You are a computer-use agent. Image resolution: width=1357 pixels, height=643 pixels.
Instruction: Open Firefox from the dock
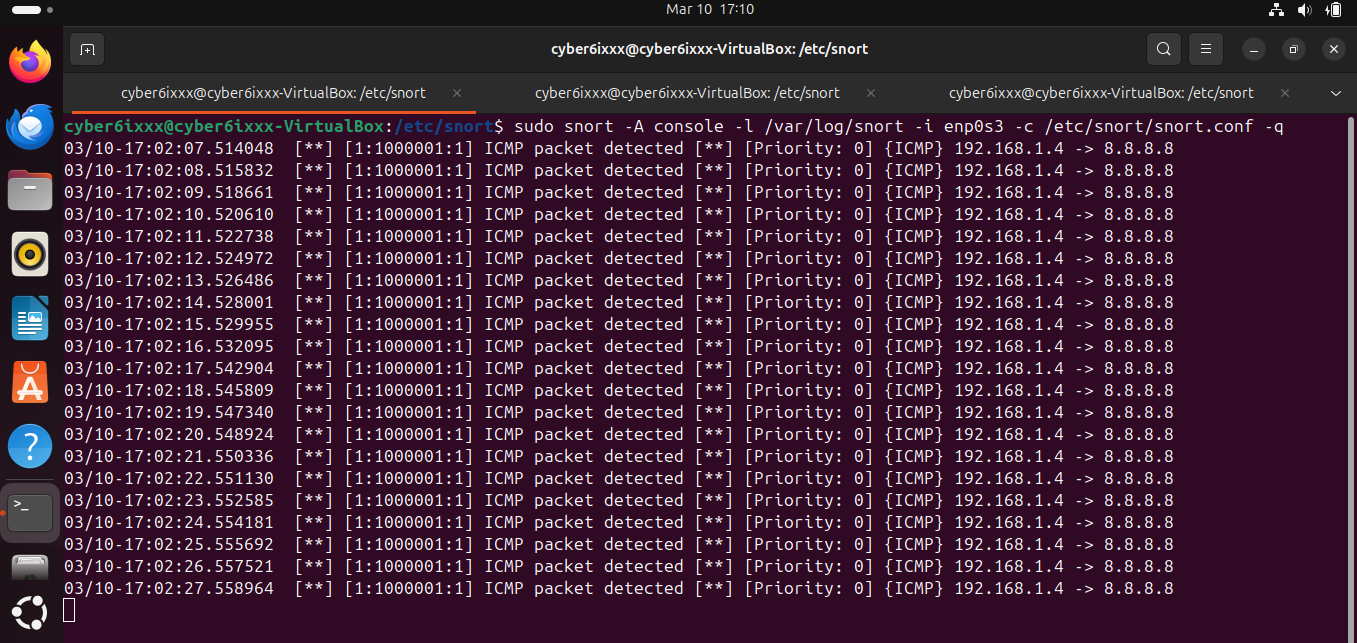30,63
